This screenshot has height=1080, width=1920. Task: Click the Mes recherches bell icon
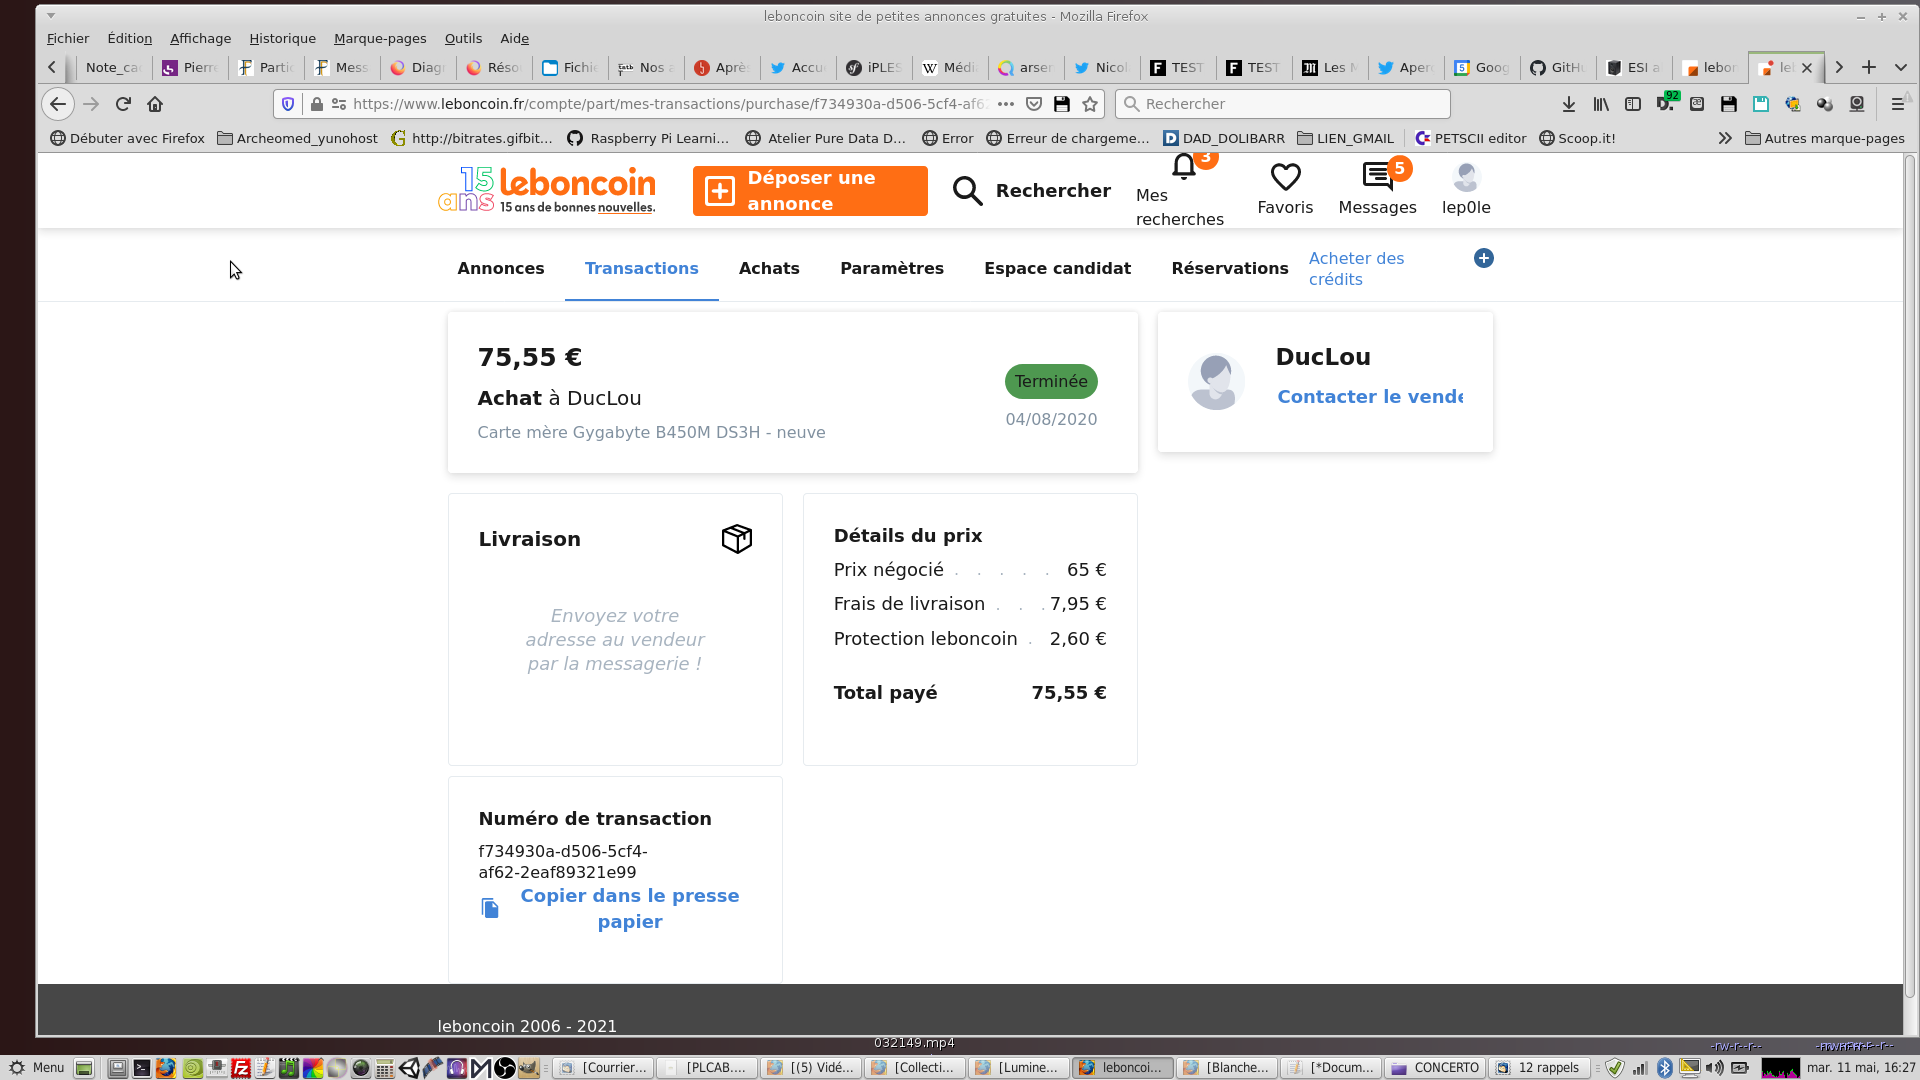coord(1184,167)
